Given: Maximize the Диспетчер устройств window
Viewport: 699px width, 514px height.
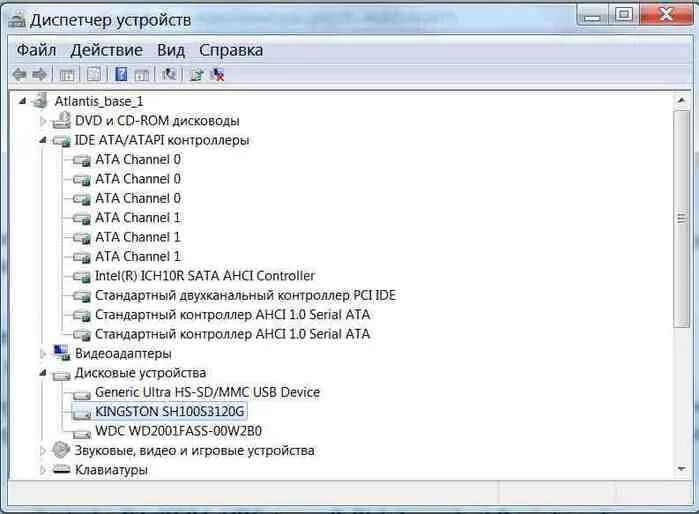Looking at the screenshot, I should point(624,16).
